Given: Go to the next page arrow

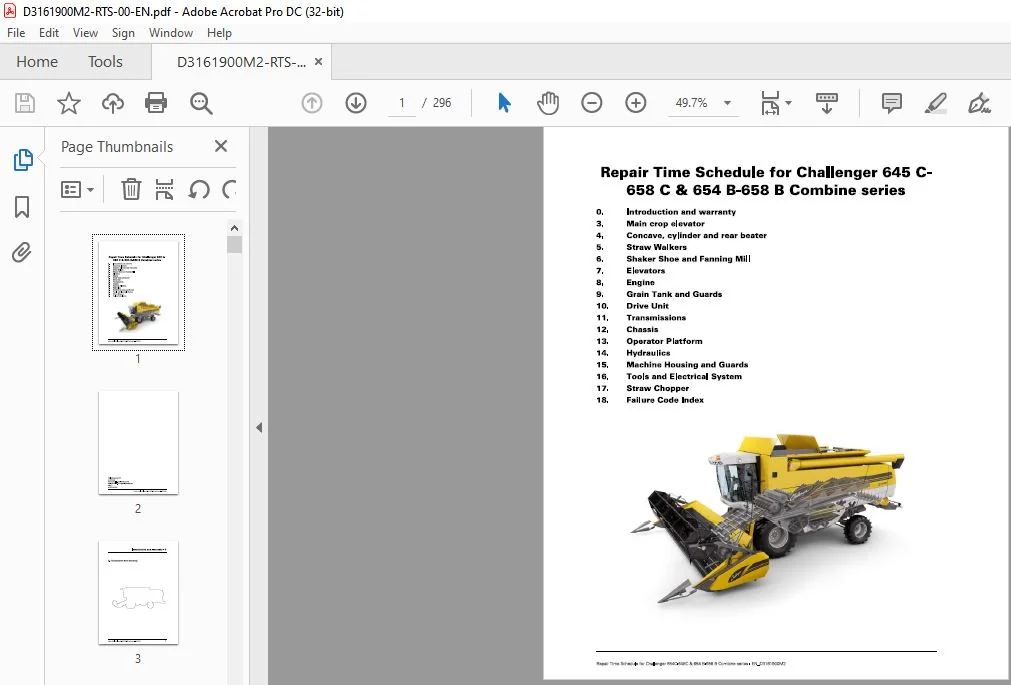Looking at the screenshot, I should click(x=356, y=103).
